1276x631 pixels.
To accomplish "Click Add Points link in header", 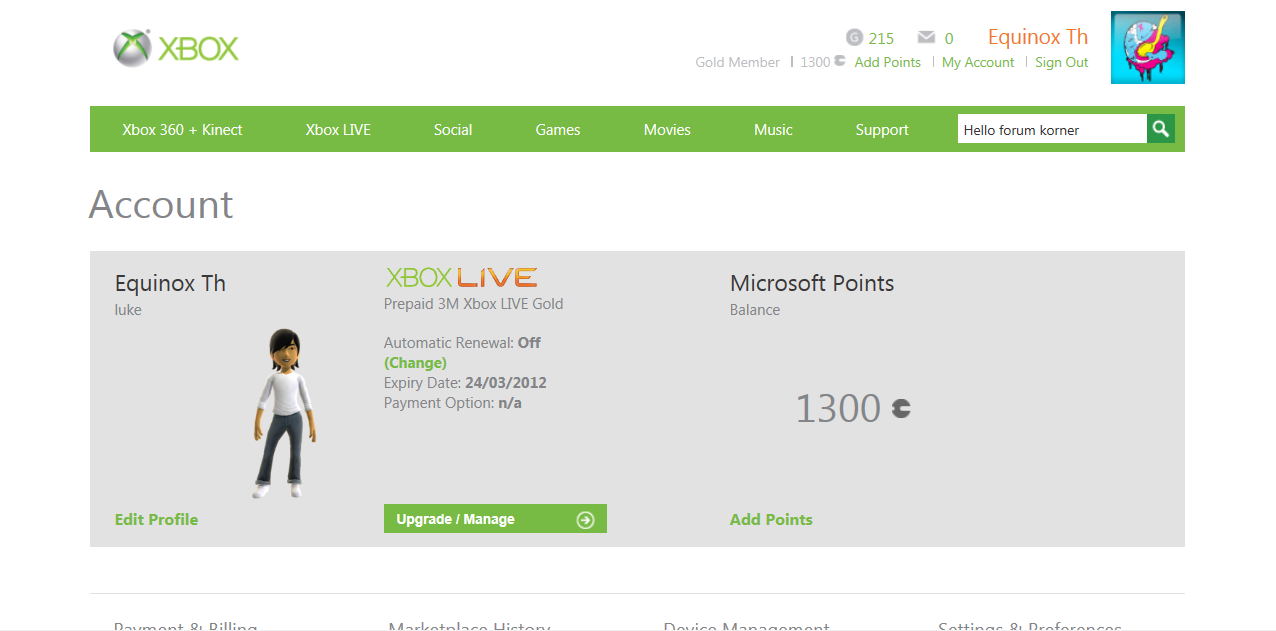I will [888, 62].
